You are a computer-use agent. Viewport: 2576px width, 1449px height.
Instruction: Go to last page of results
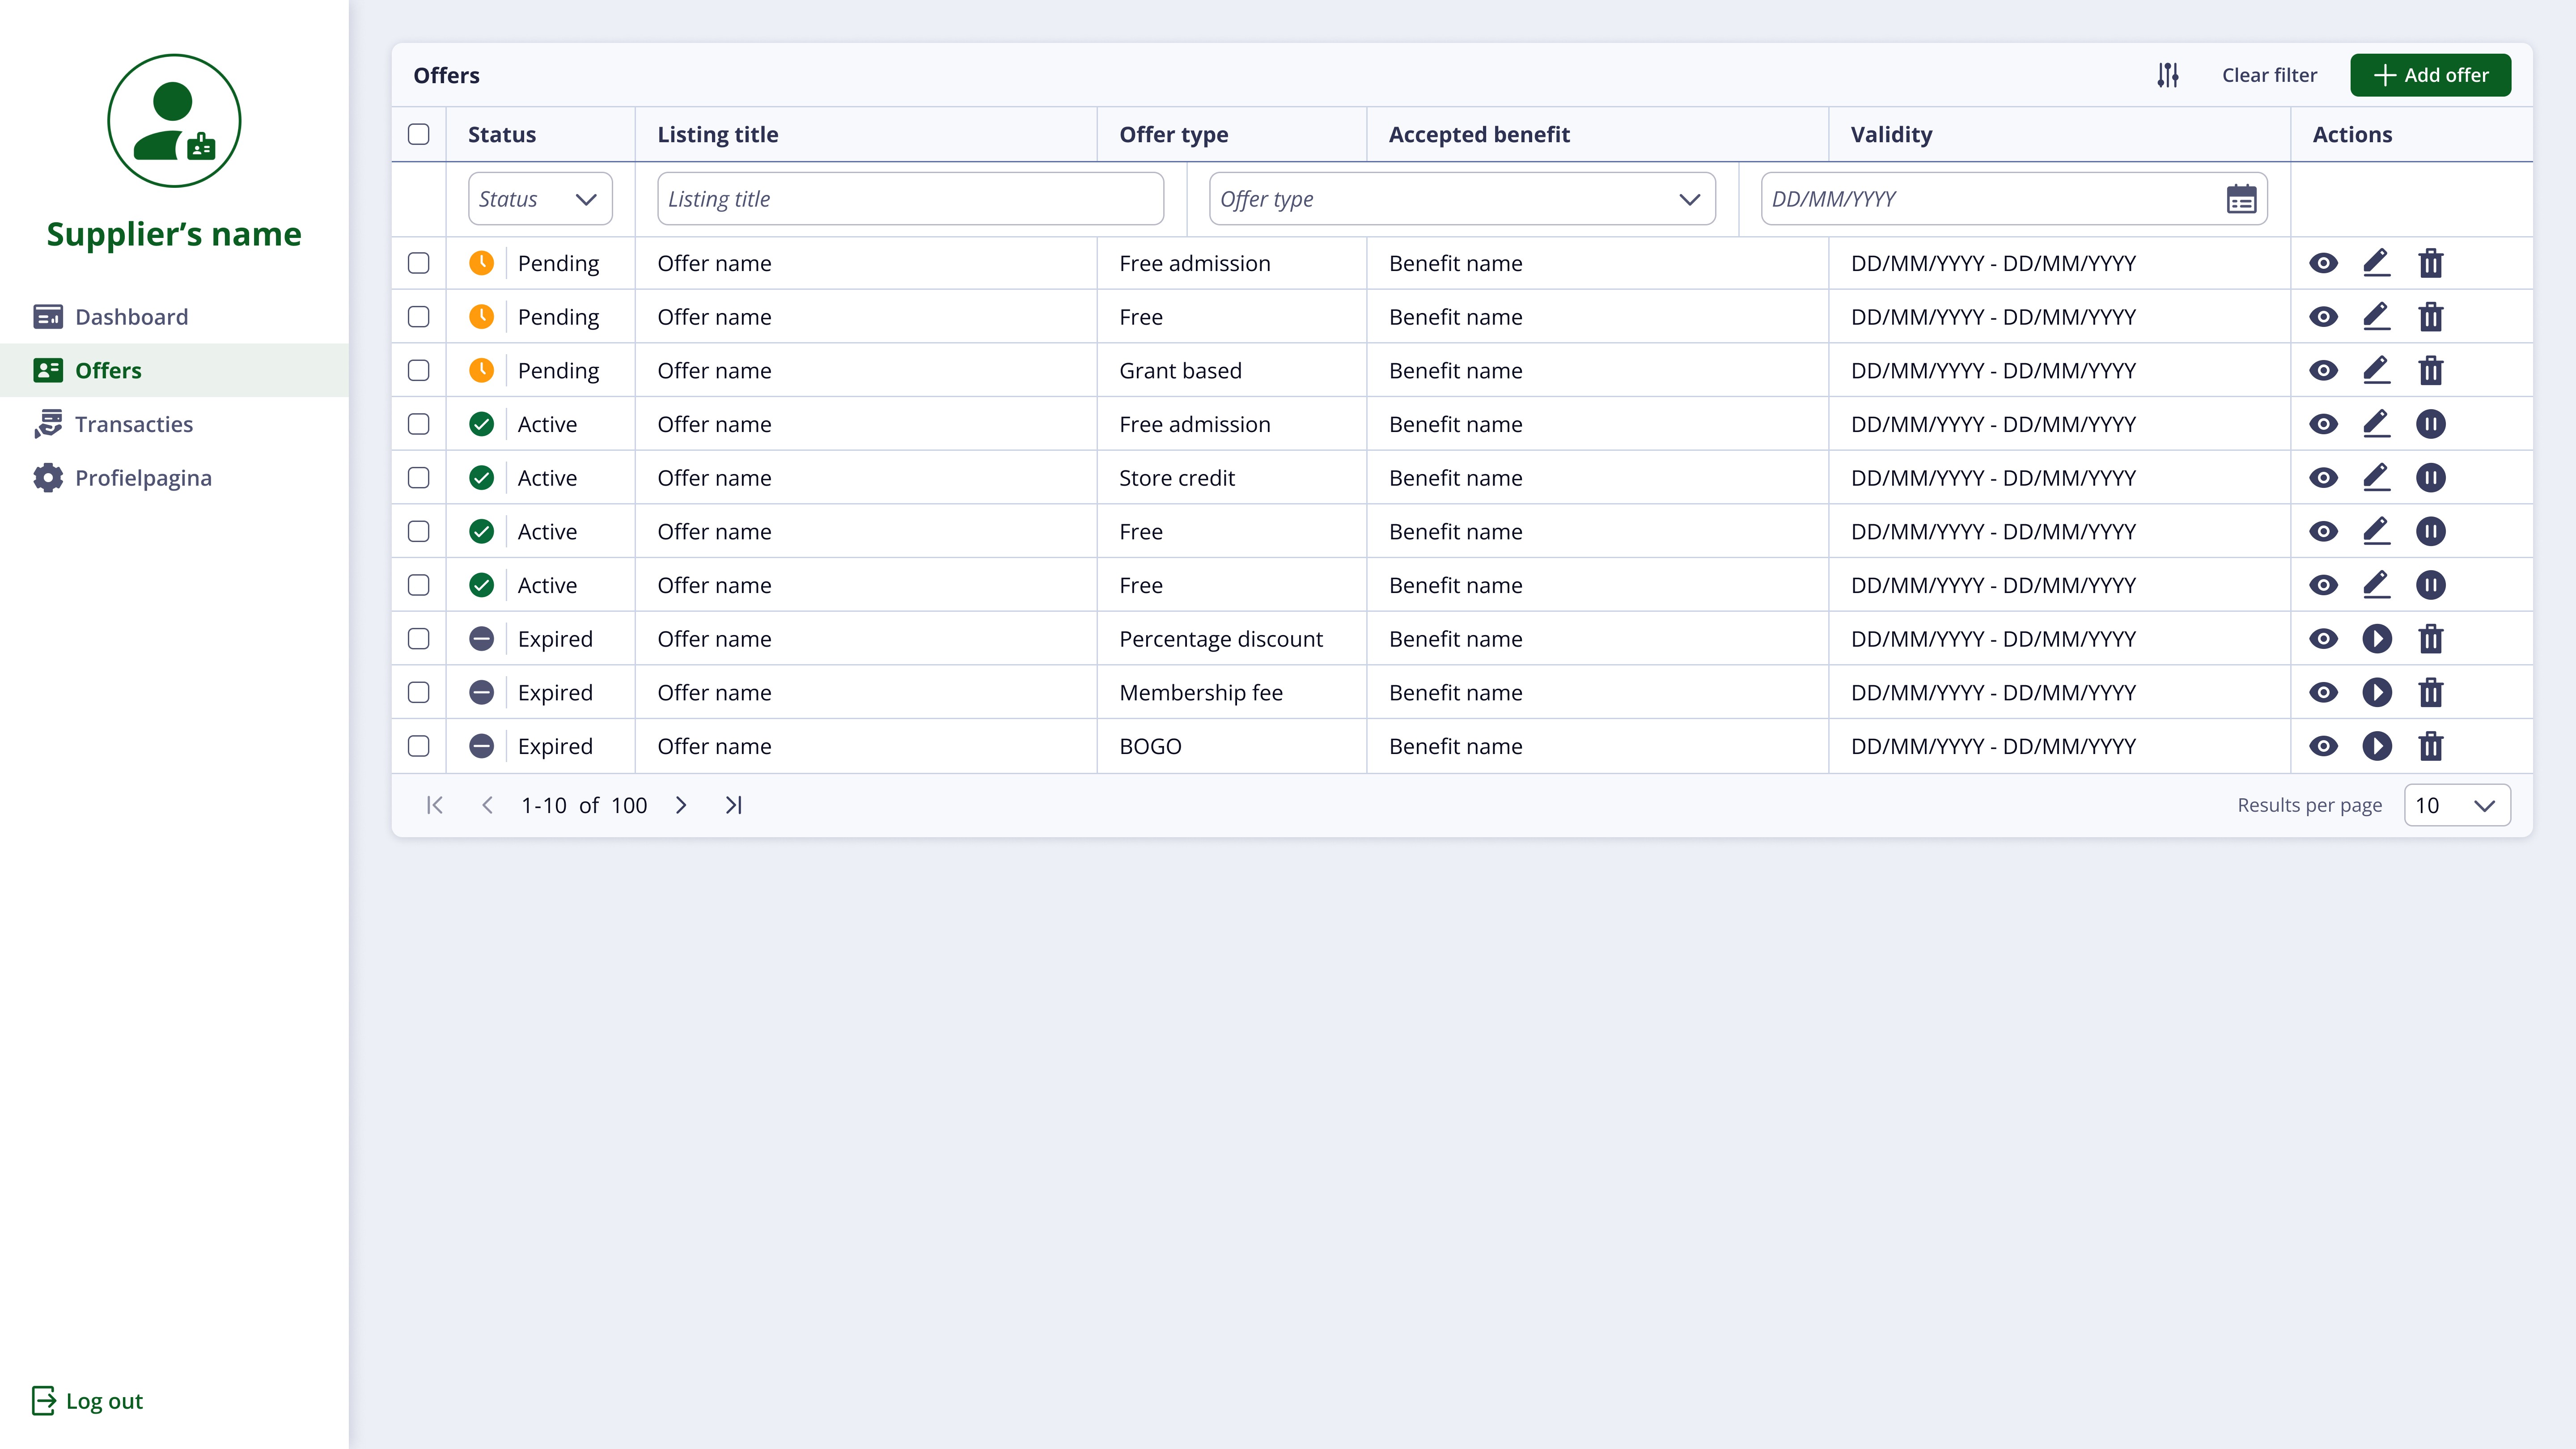point(733,805)
